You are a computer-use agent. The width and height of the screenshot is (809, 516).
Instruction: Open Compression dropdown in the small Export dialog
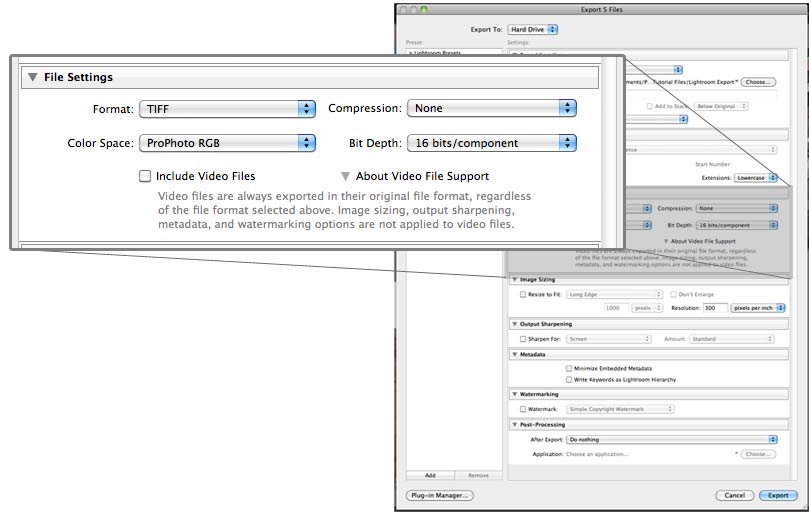(737, 208)
